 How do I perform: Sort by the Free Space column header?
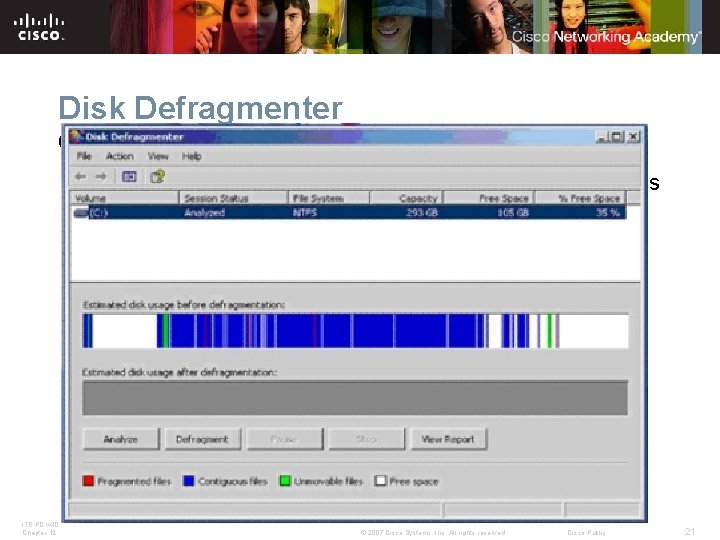tap(488, 198)
